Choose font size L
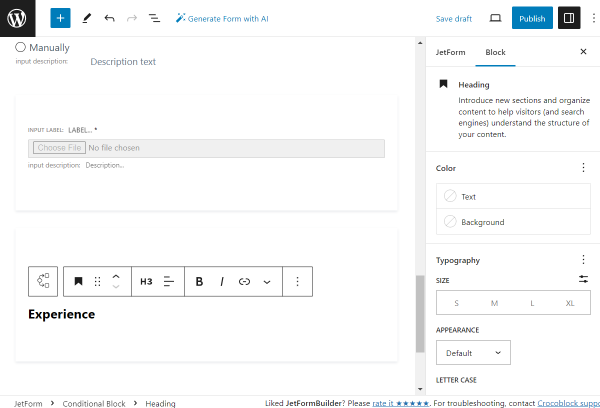600x408 pixels. (x=532, y=303)
